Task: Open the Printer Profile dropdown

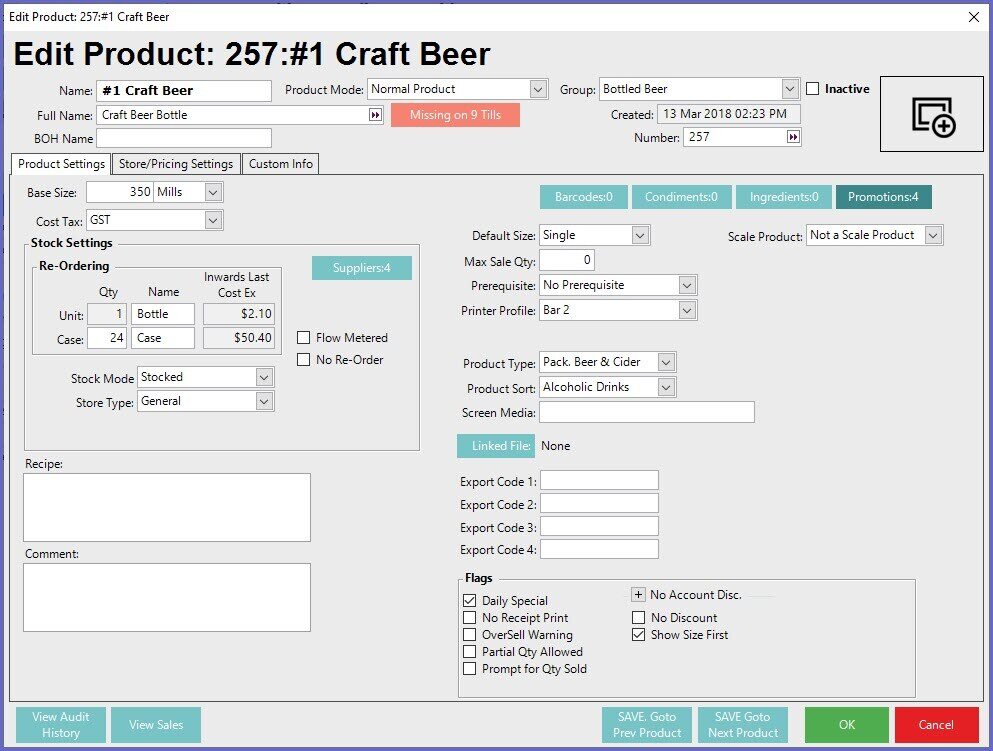Action: click(686, 311)
